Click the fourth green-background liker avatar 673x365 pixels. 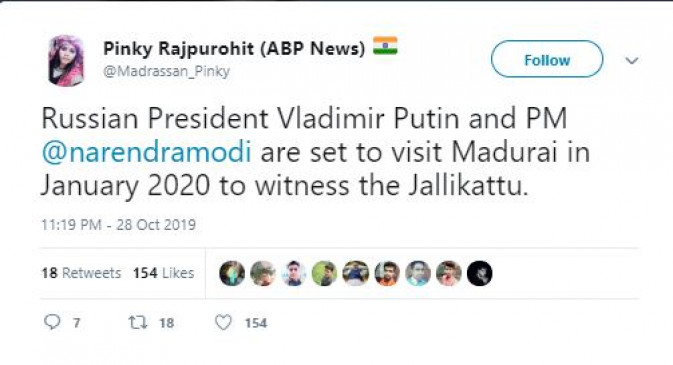pos(324,273)
